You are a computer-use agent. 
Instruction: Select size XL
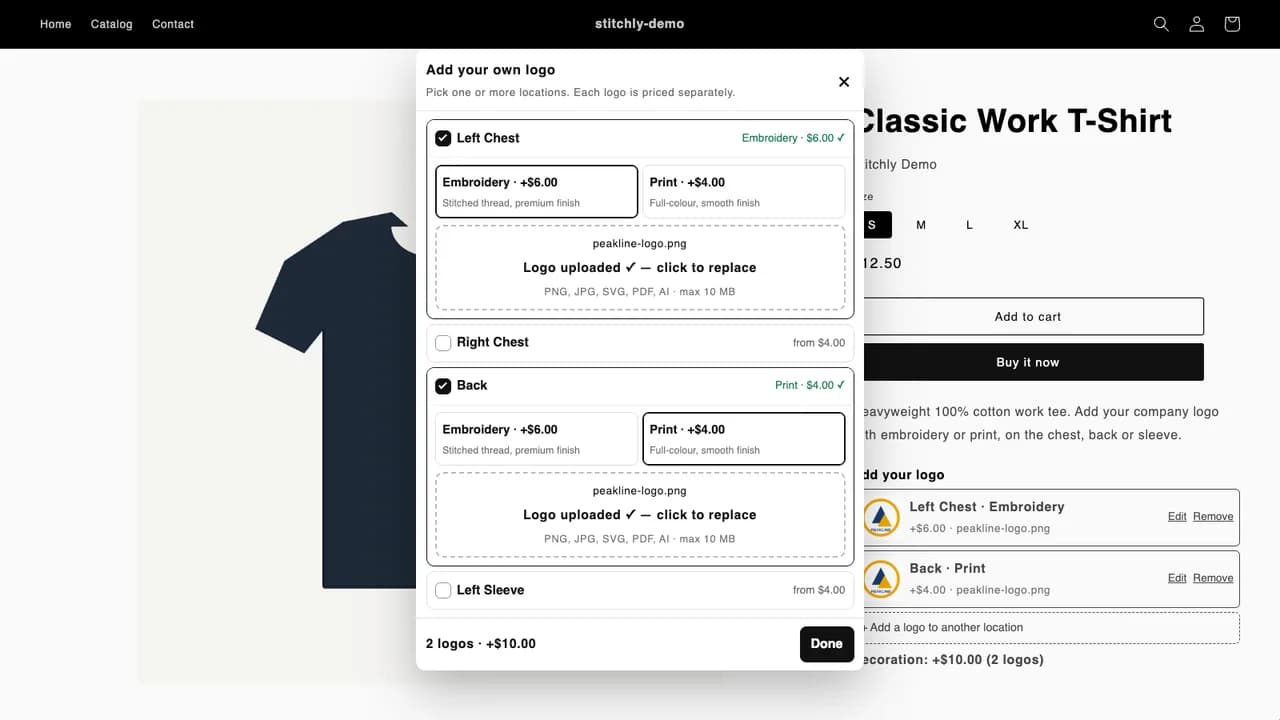1020,225
